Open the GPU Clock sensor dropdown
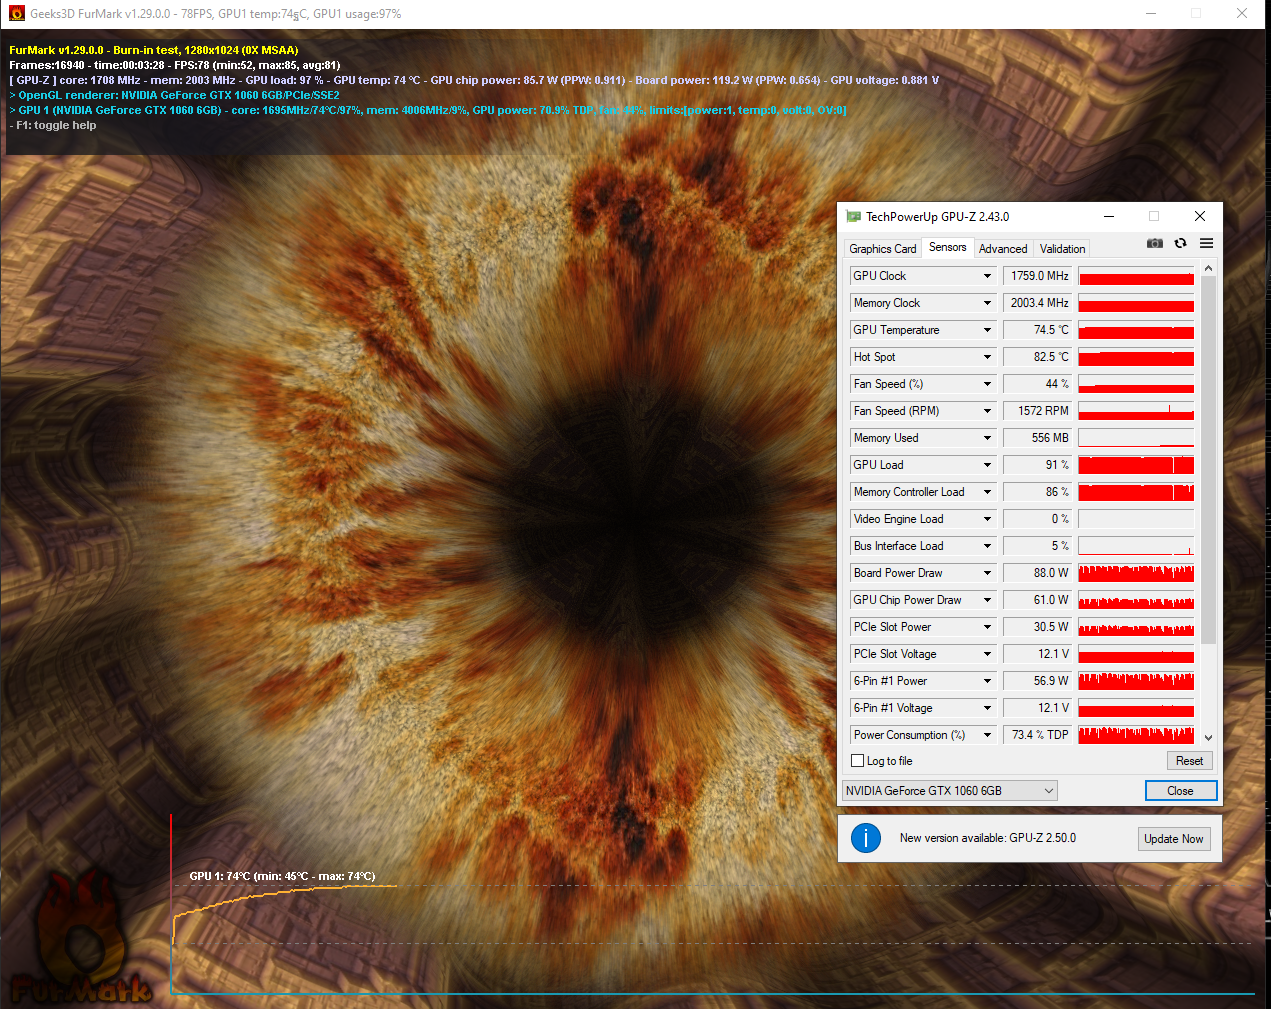Screen dimensions: 1271x1009 988,275
